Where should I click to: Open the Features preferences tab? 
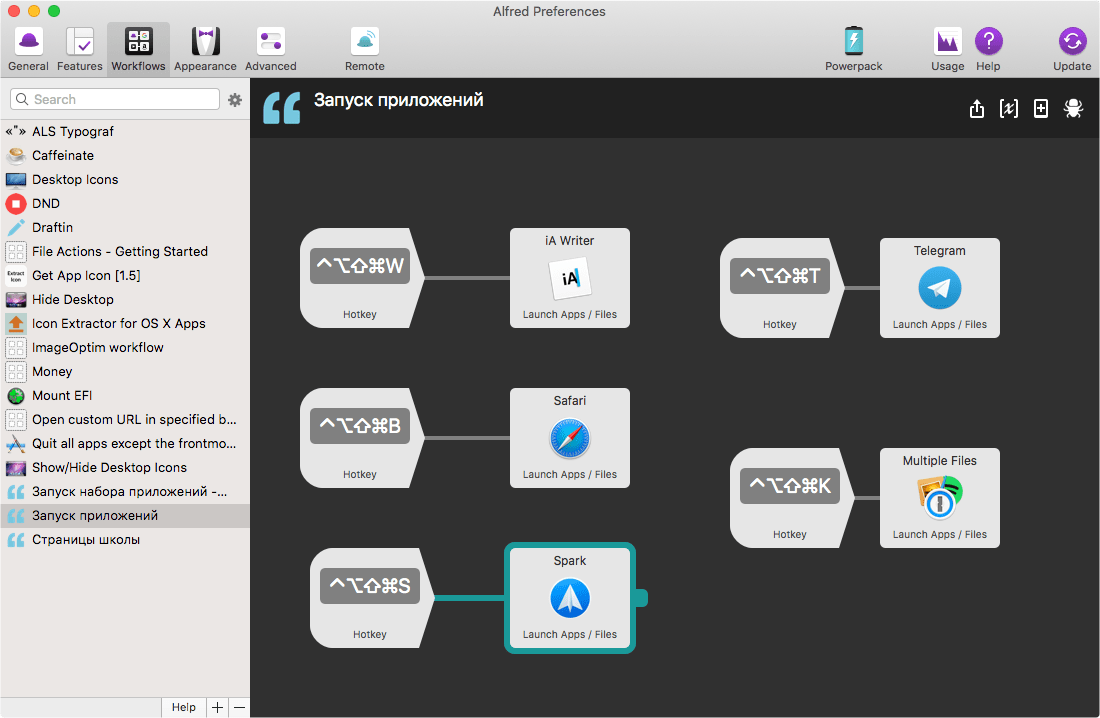(79, 49)
